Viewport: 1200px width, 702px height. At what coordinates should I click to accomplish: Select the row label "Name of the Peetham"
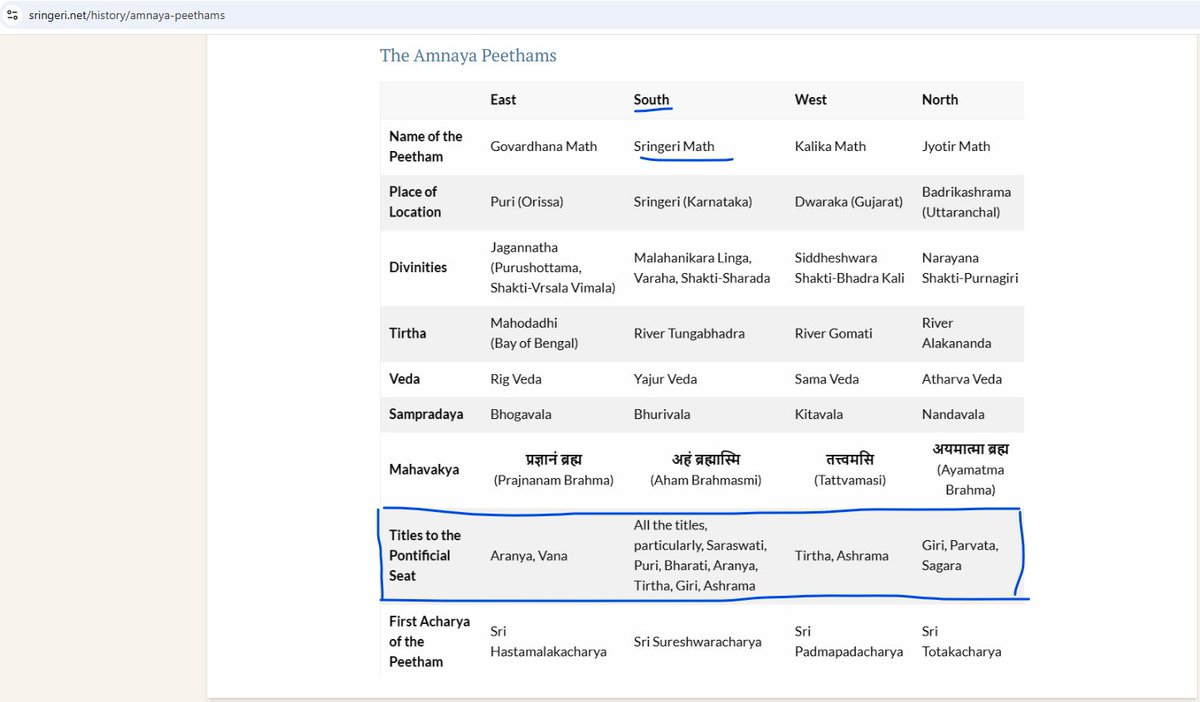(x=426, y=146)
